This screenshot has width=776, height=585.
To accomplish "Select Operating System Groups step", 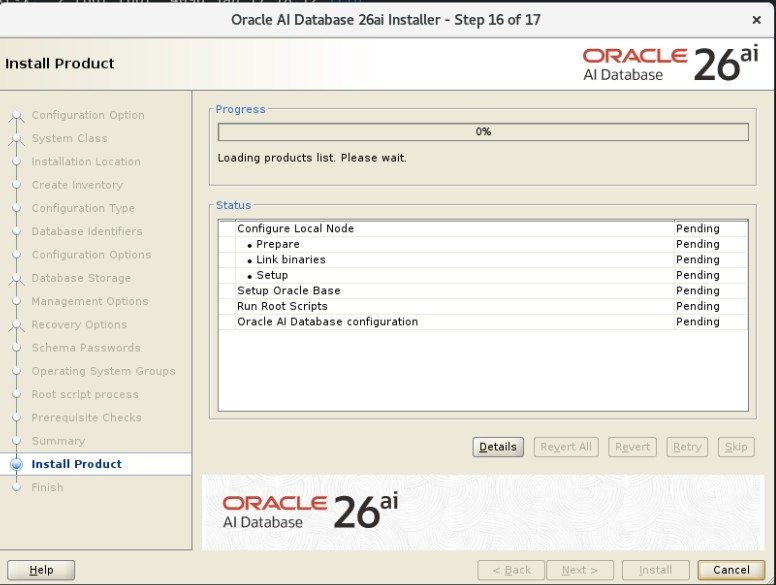I will [x=103, y=371].
